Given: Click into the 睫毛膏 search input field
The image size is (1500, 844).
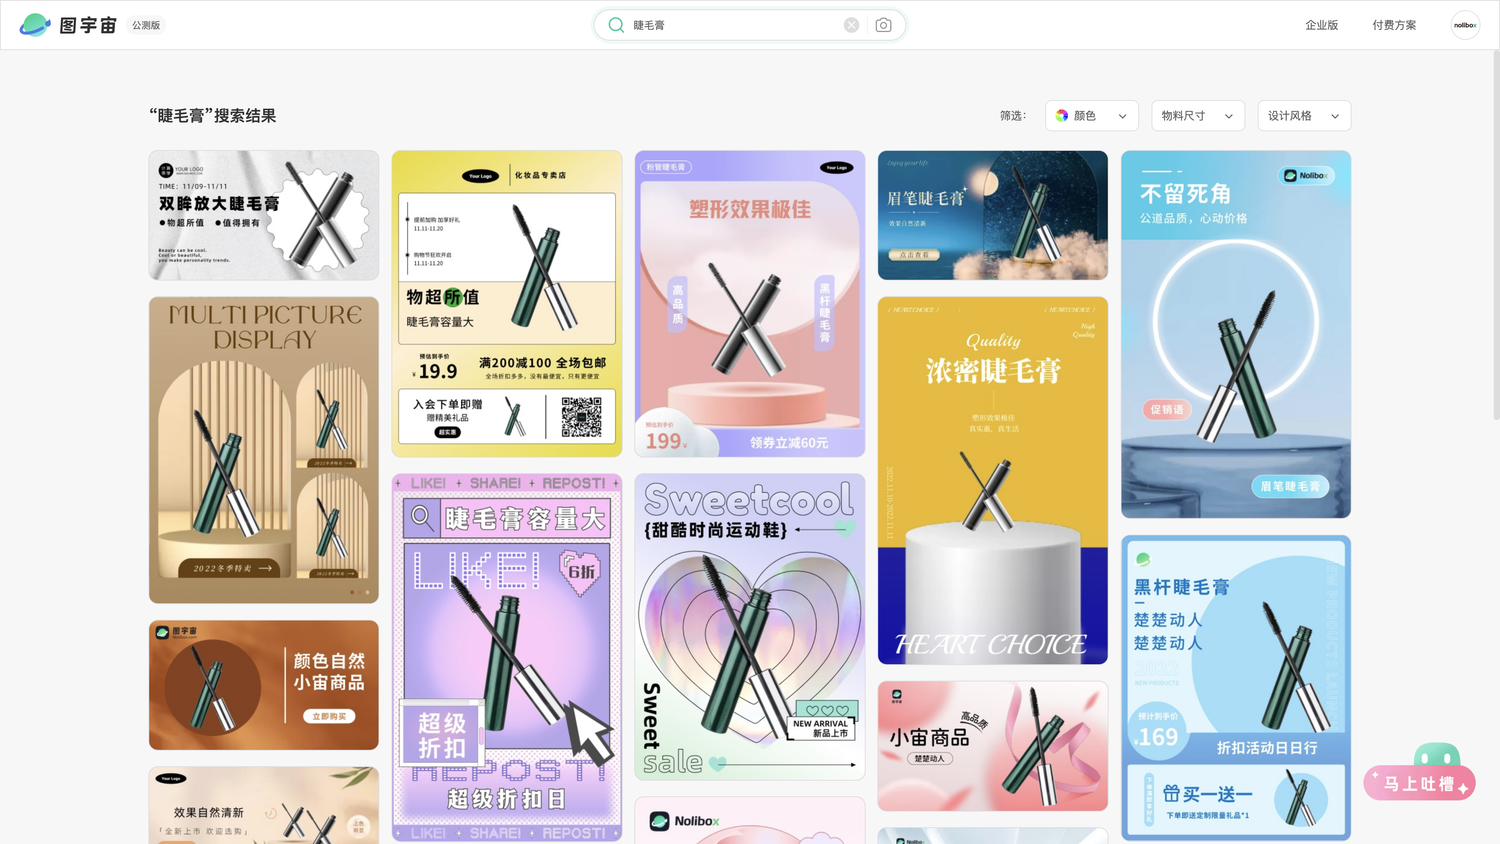Looking at the screenshot, I should click(x=735, y=25).
